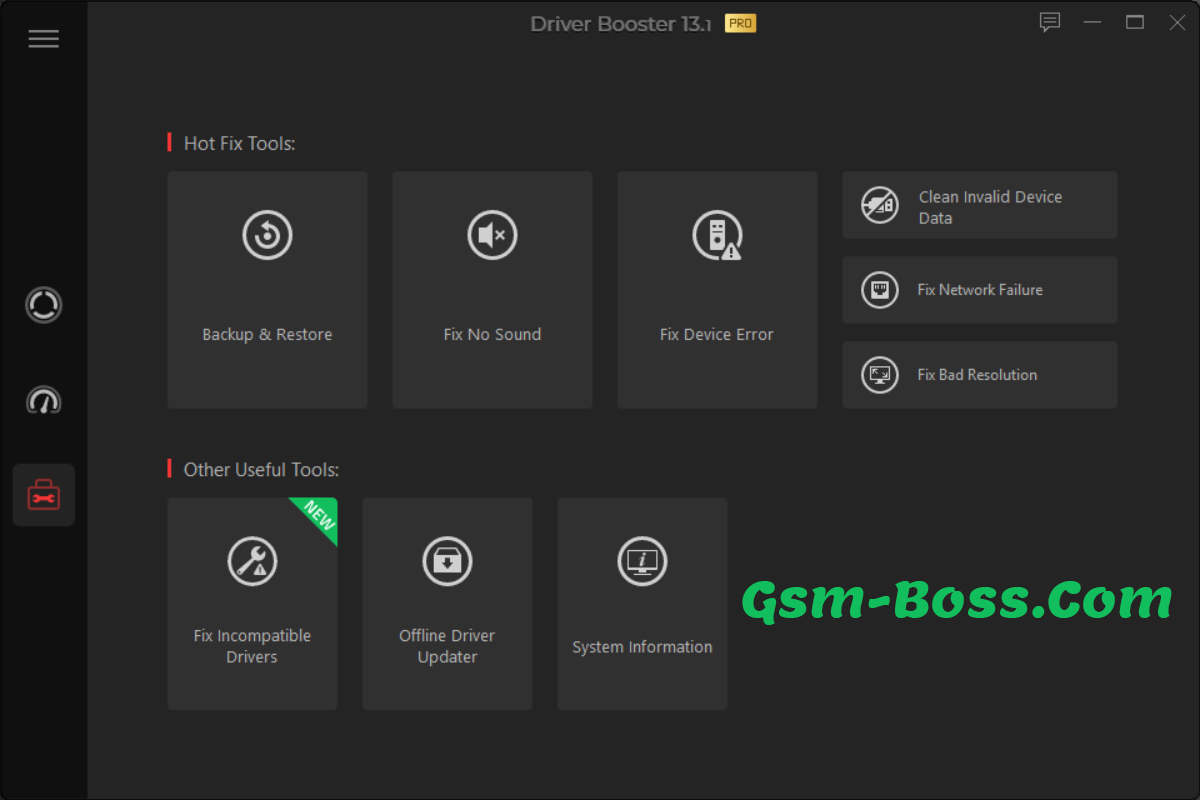Click the Offline Driver Updater icon
The width and height of the screenshot is (1200, 800).
pos(447,561)
